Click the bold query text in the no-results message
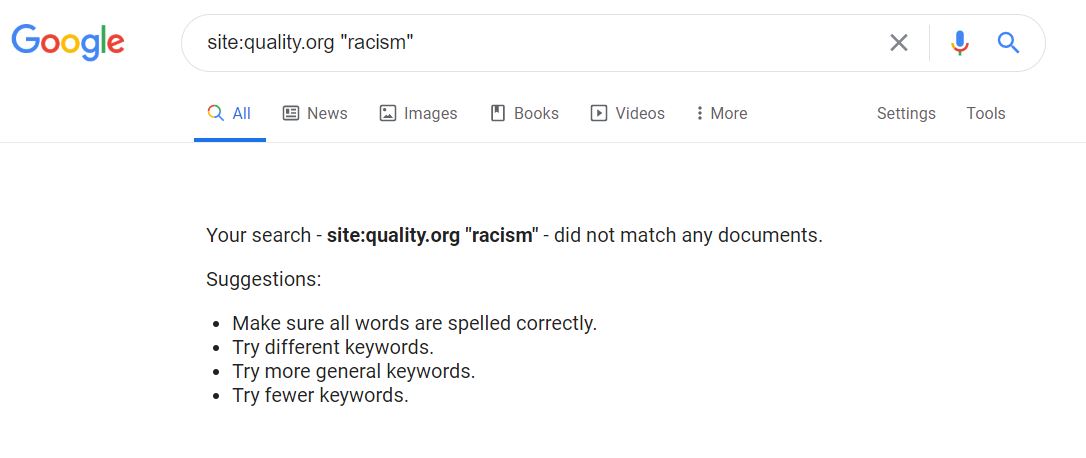1086x458 pixels. pos(432,236)
